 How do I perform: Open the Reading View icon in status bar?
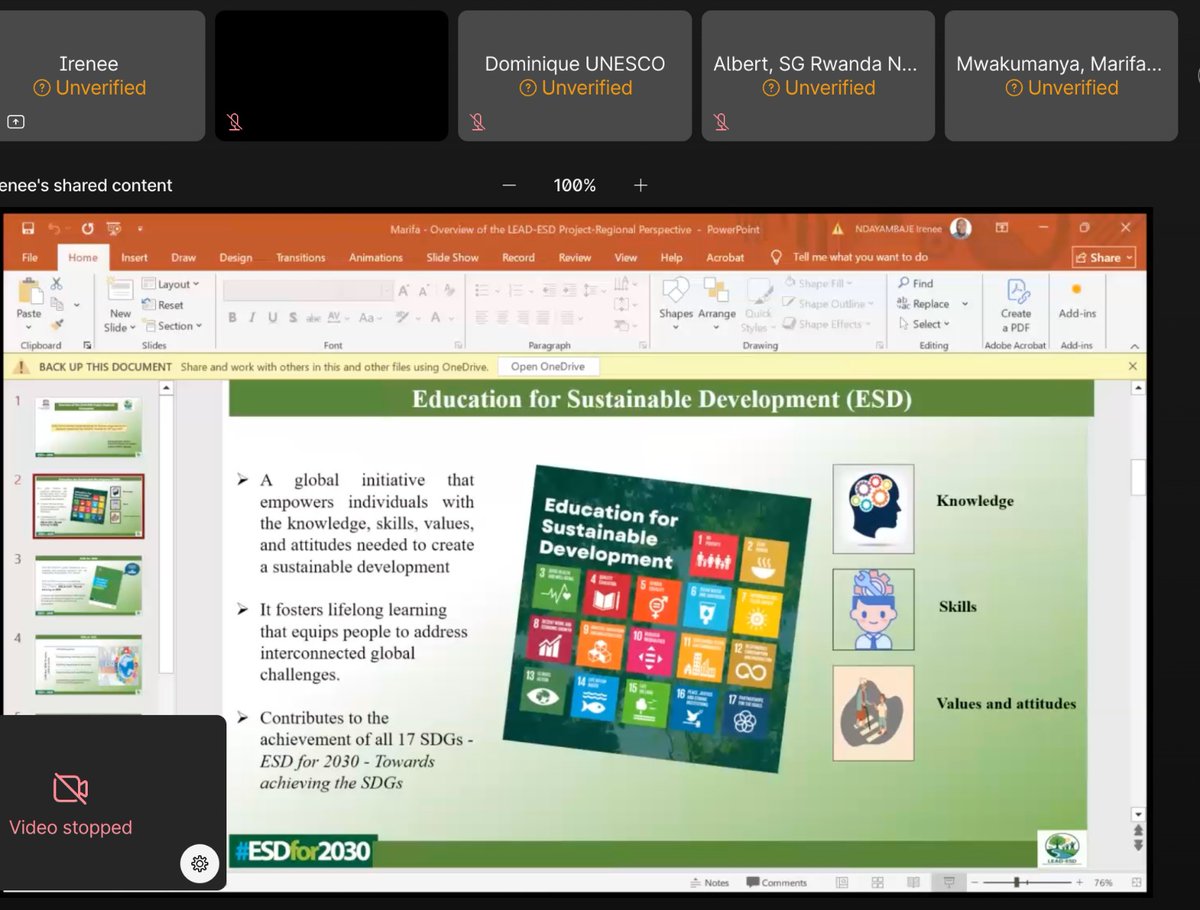pos(913,881)
